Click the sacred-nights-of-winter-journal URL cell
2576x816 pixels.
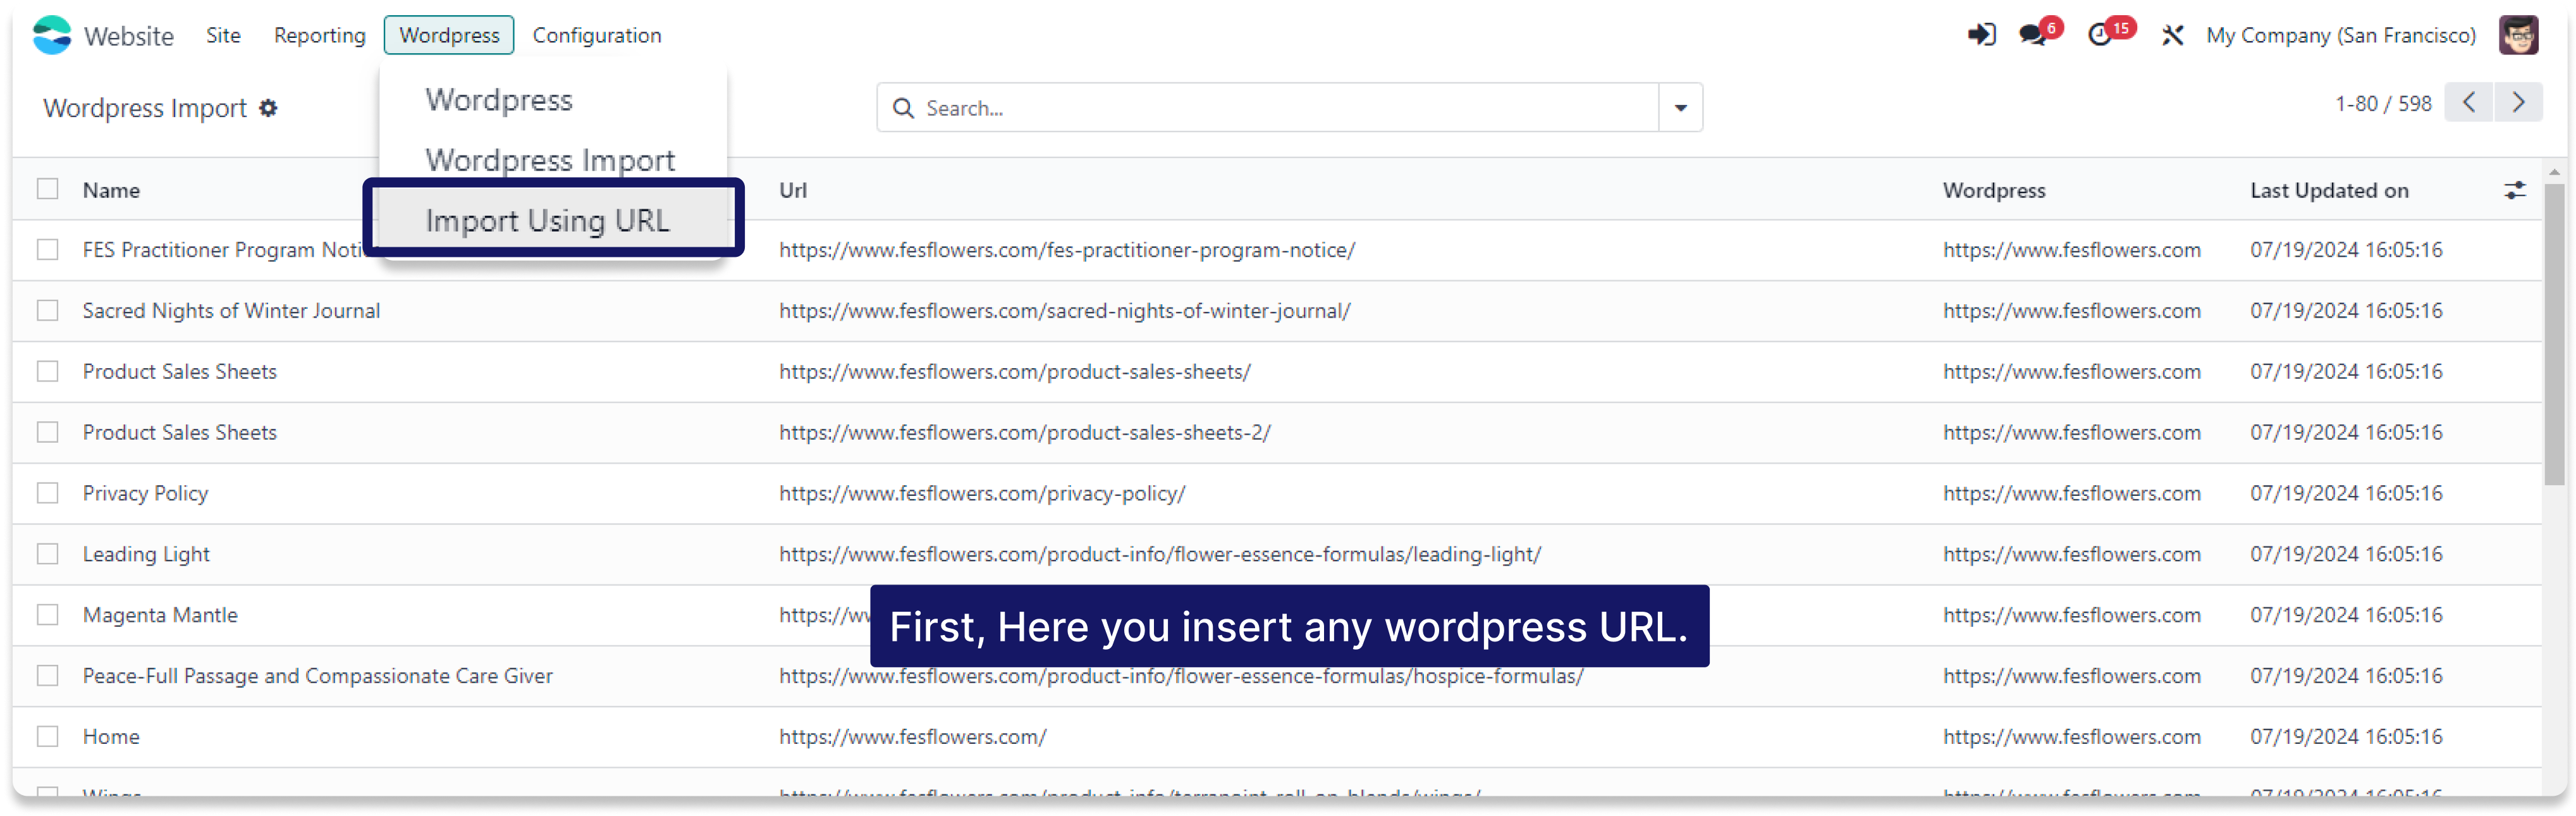[x=1064, y=311]
